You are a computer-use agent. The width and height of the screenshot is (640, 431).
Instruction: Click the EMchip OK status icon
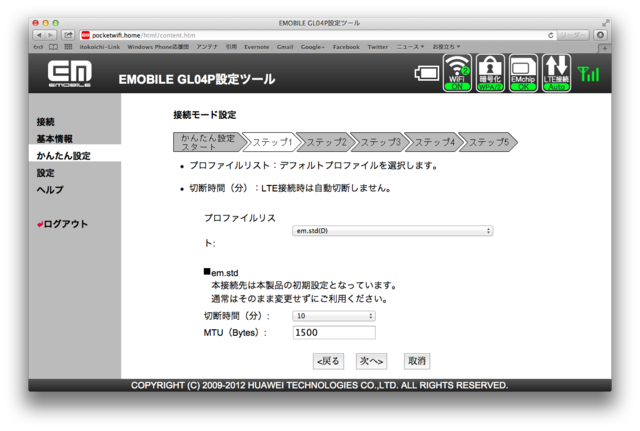click(523, 73)
